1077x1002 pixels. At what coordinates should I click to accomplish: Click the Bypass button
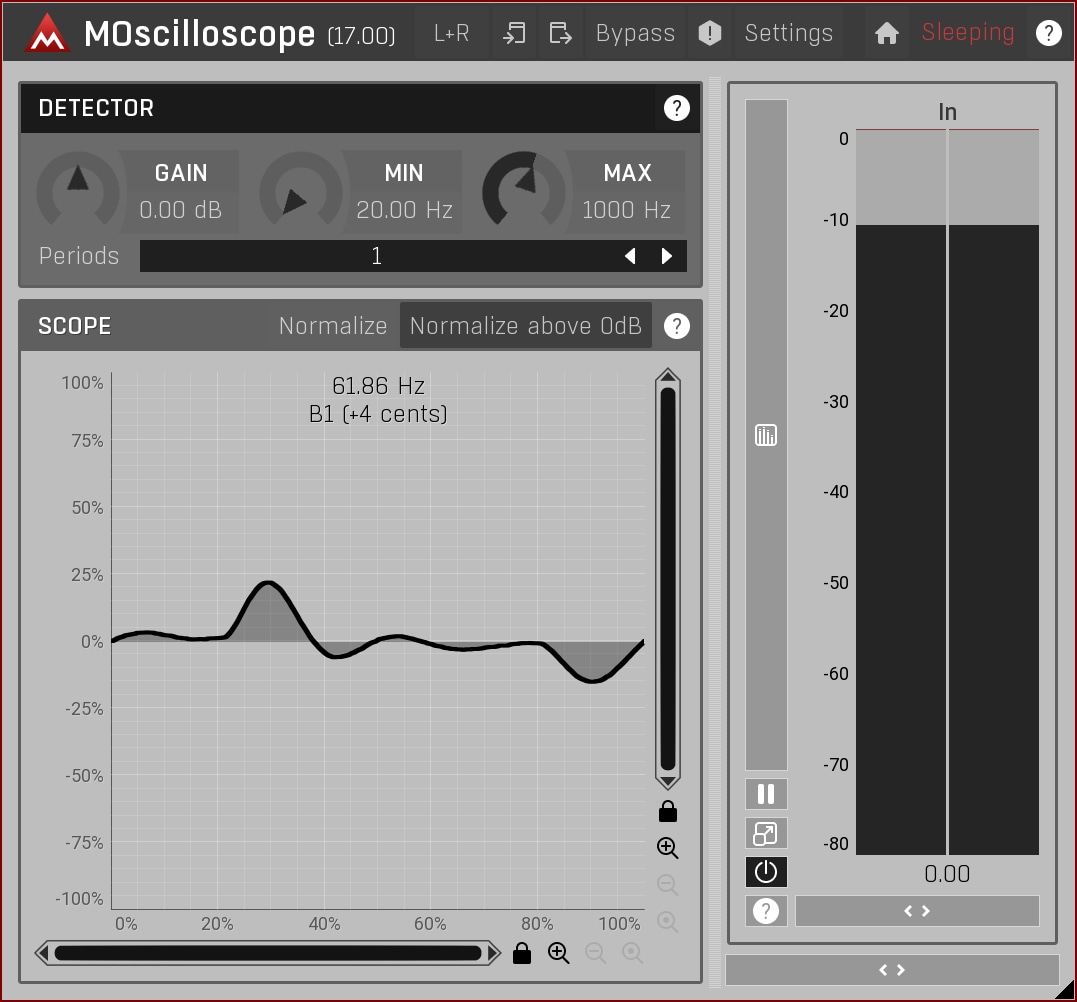click(x=635, y=33)
